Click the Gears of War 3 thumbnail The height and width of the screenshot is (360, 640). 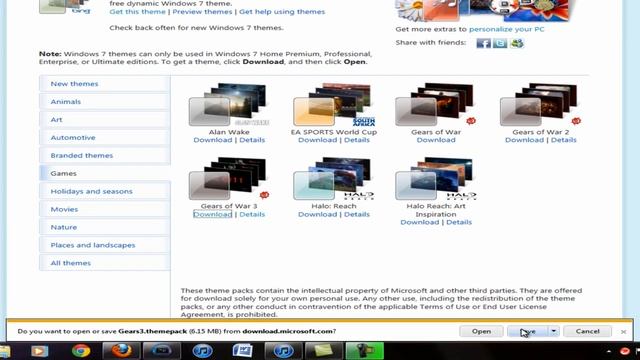(x=229, y=178)
